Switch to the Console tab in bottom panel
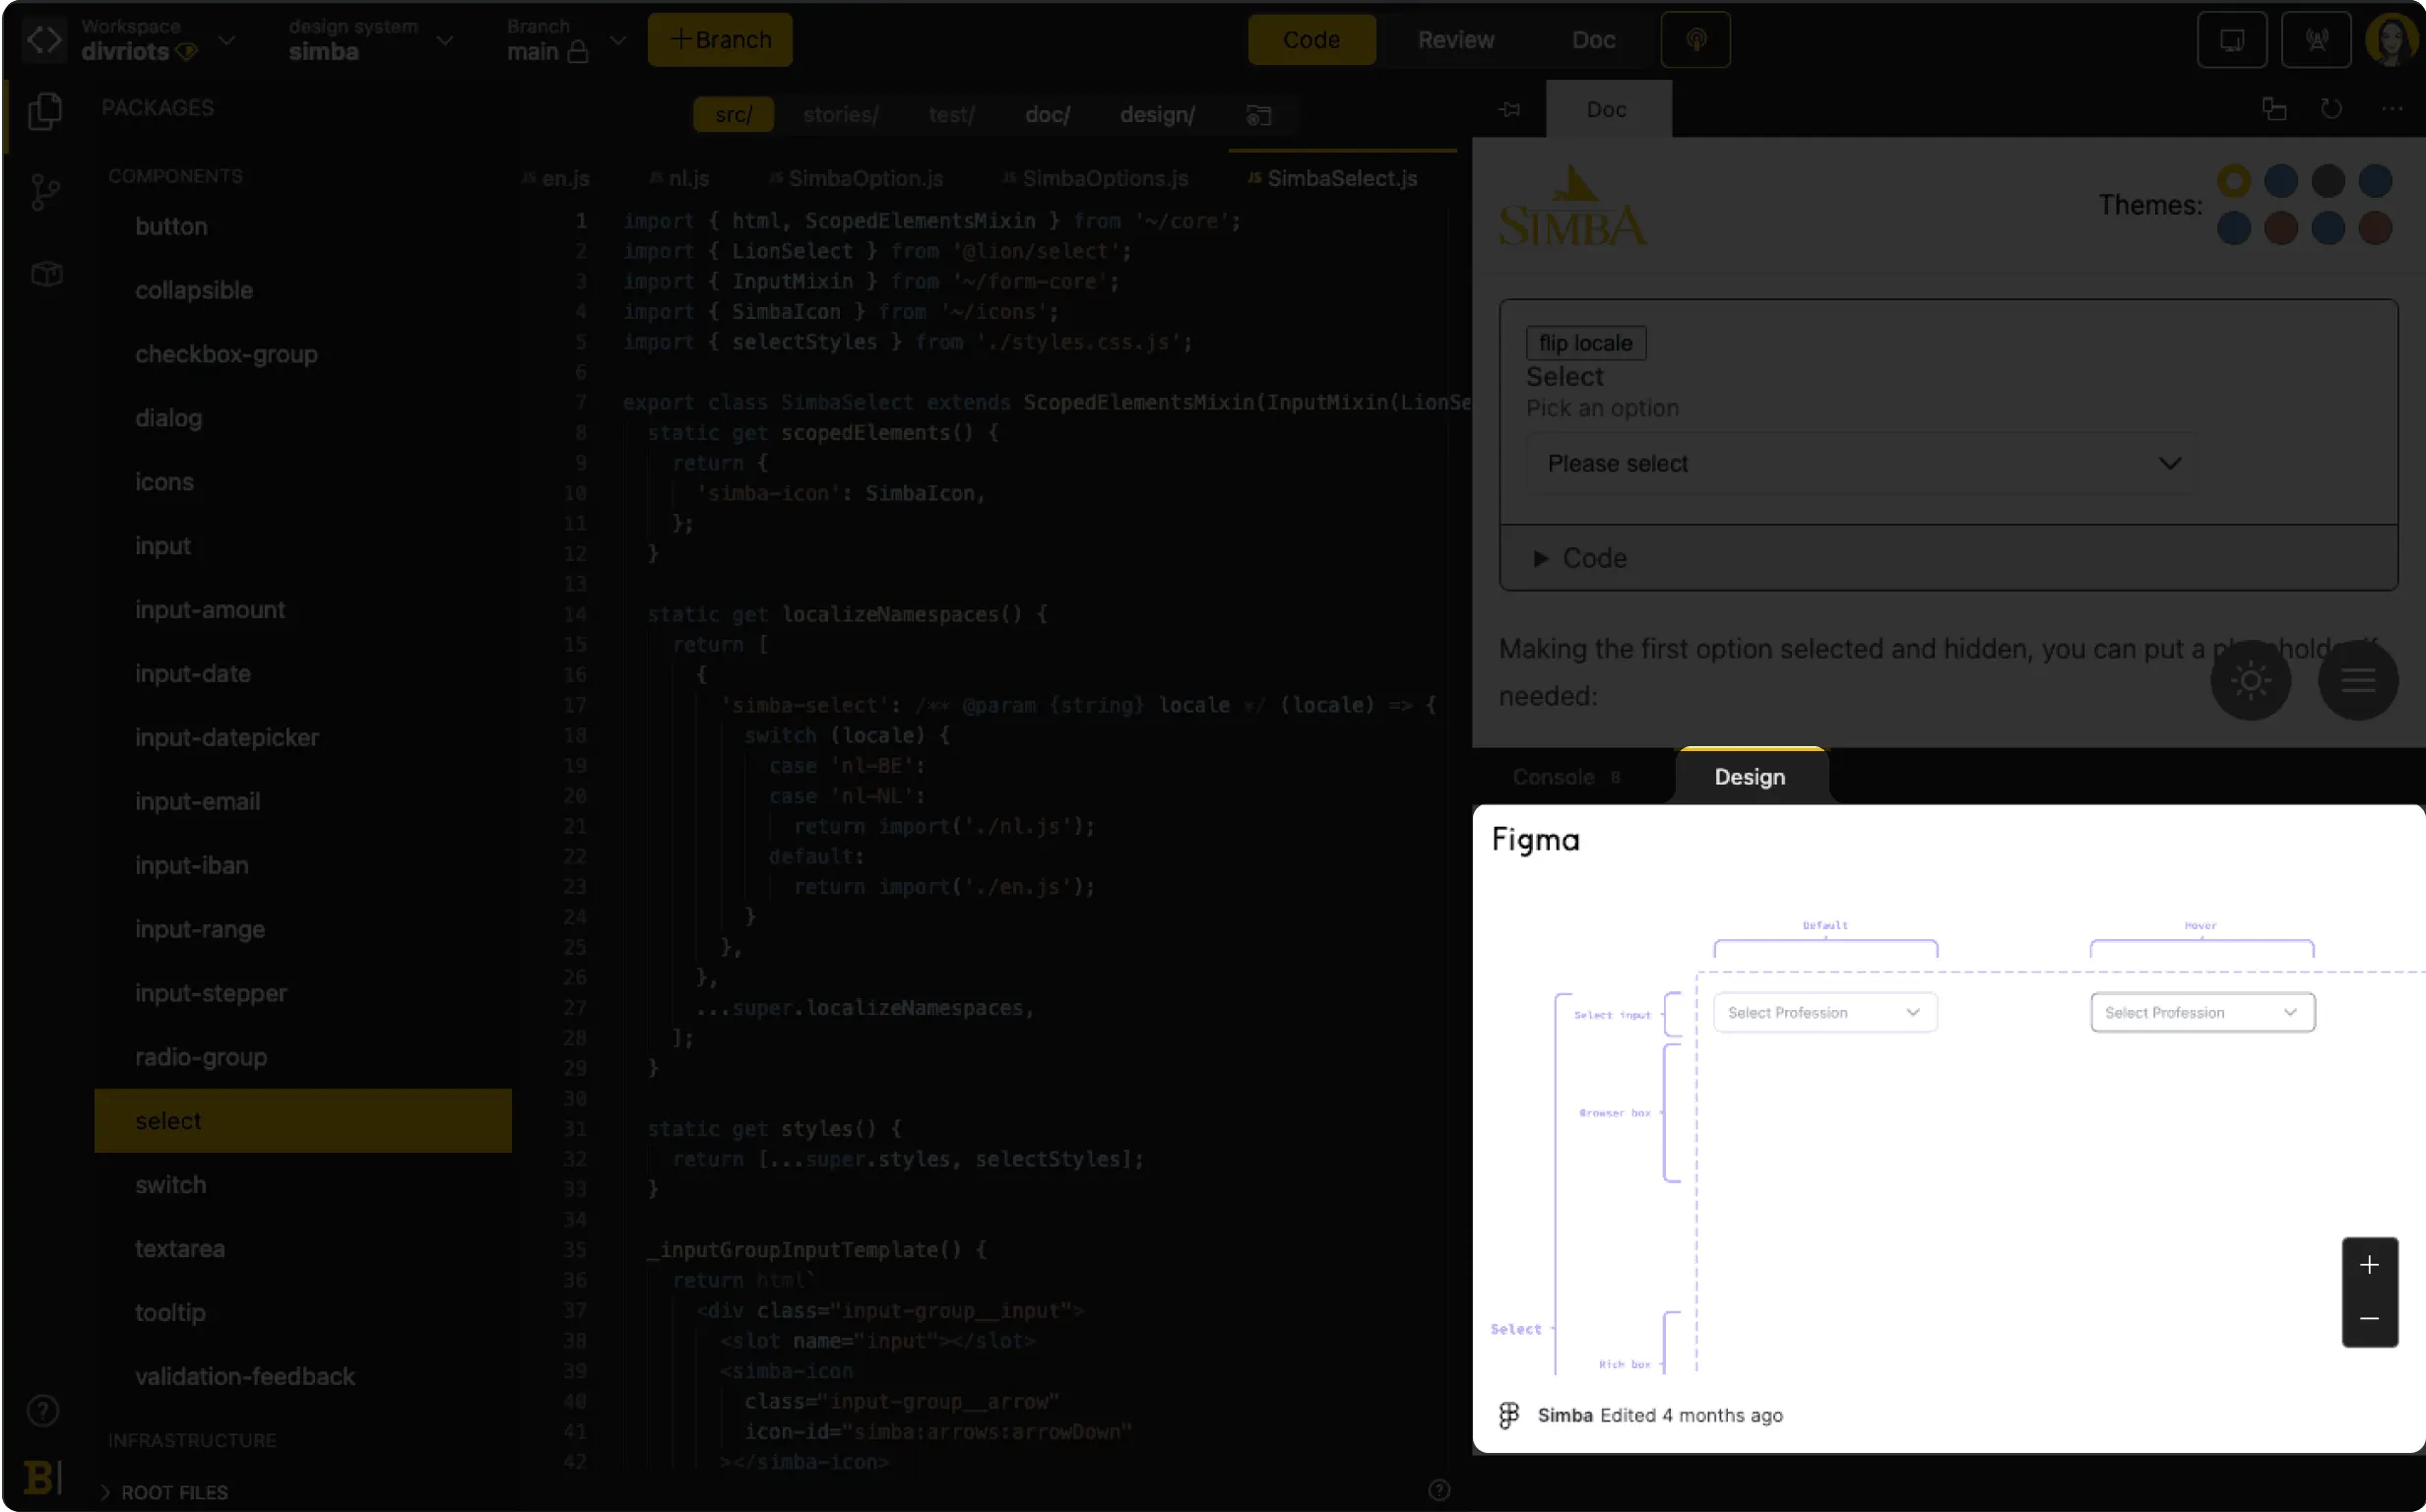2426x1512 pixels. click(x=1556, y=777)
